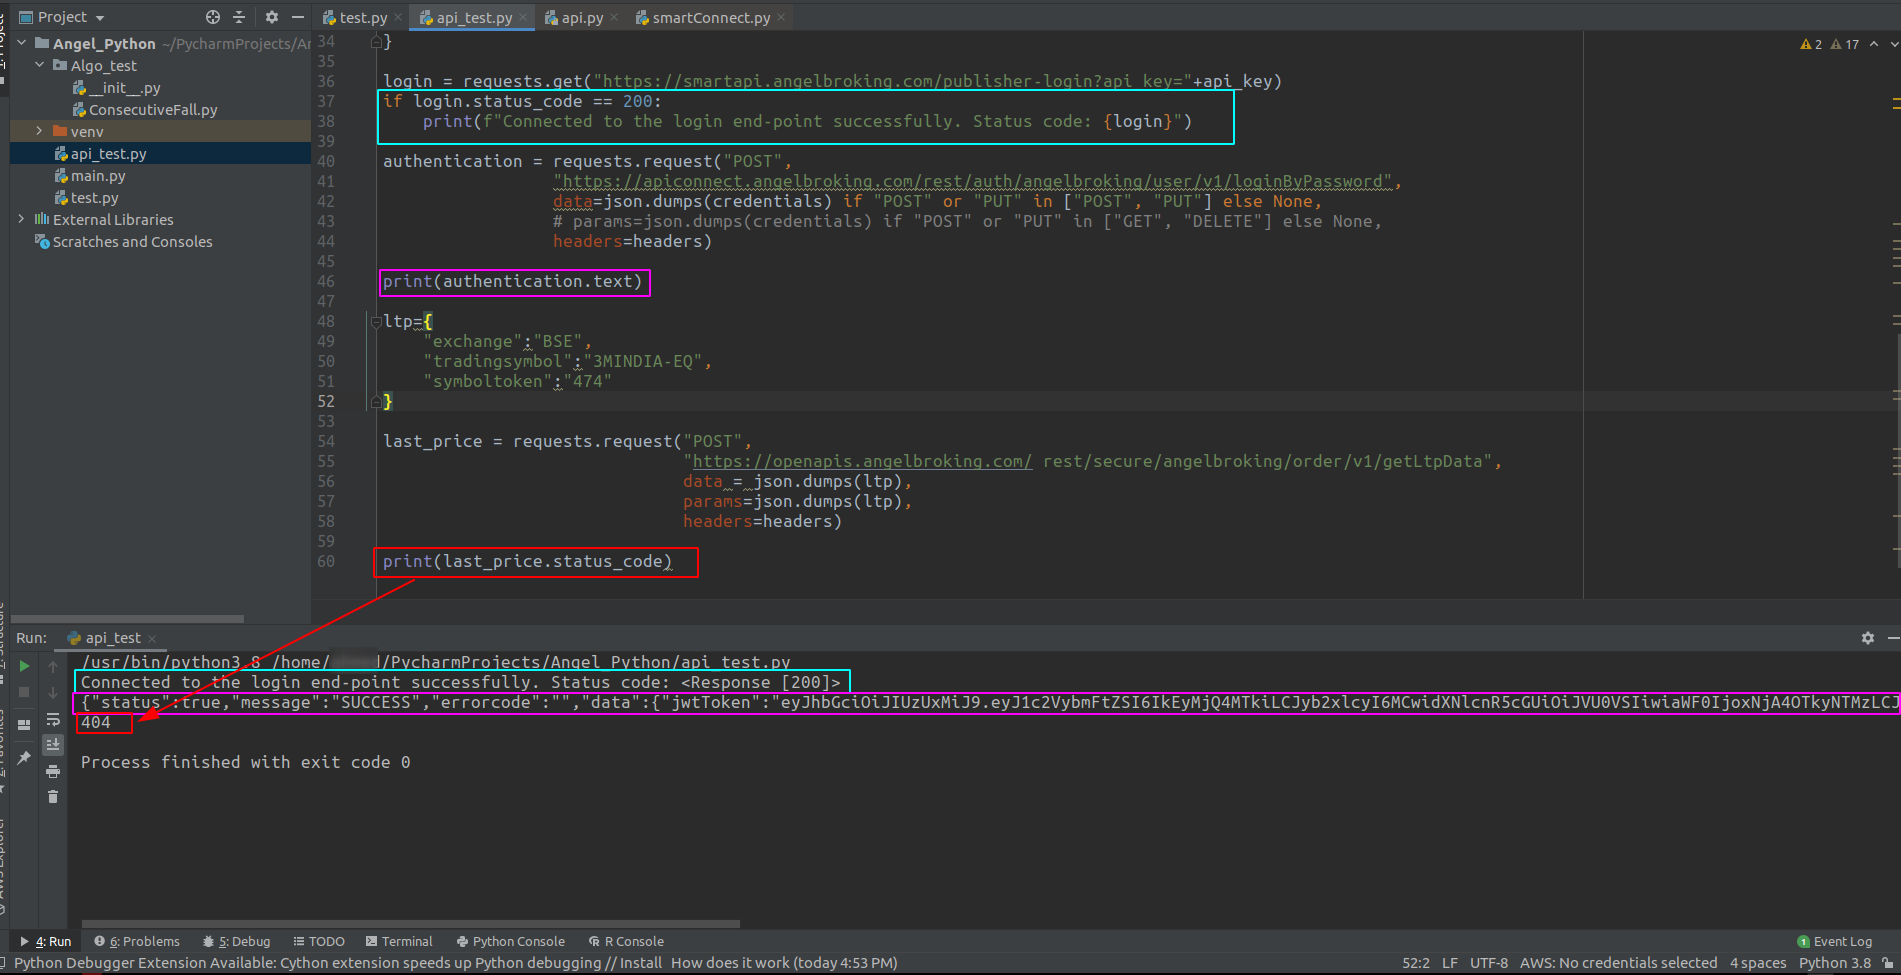This screenshot has width=1901, height=975.
Task: Click the Restore Layout icon in Run panel
Action: (24, 724)
